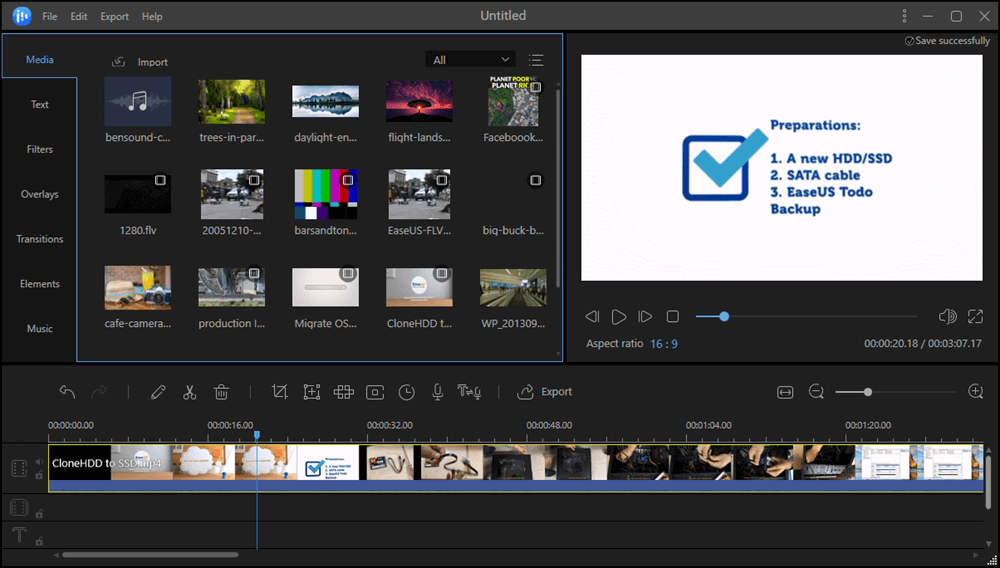Mute the preview volume speaker

[947, 317]
